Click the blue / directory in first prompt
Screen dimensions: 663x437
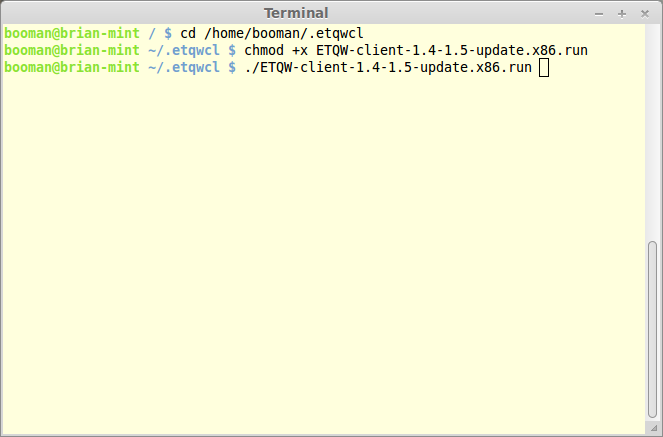click(152, 33)
